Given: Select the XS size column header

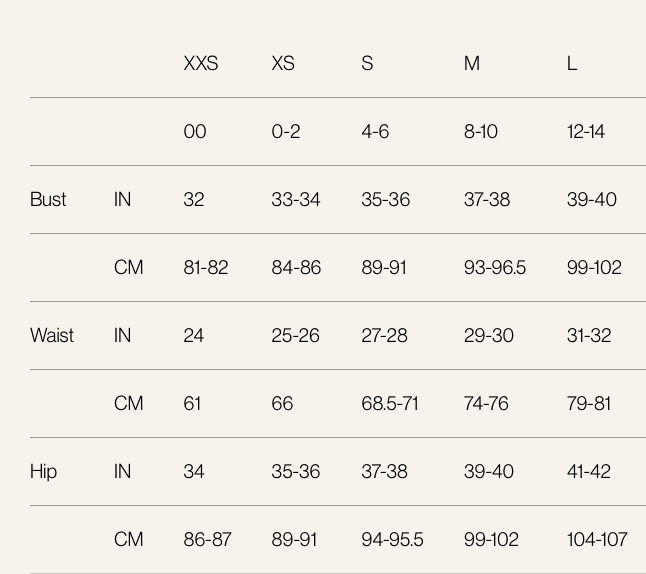Looking at the screenshot, I should coord(283,63).
